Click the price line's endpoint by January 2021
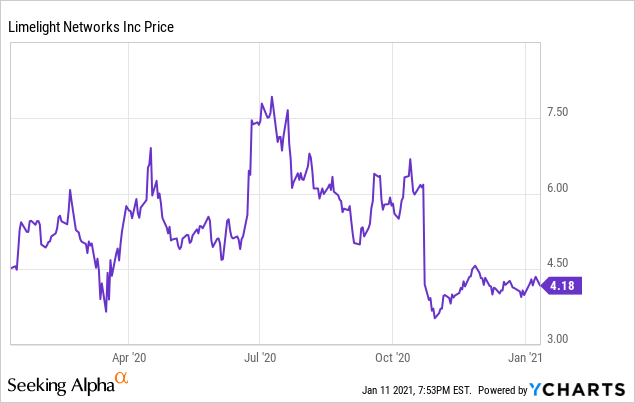Image resolution: width=635 pixels, height=403 pixels. pyautogui.click(x=540, y=284)
